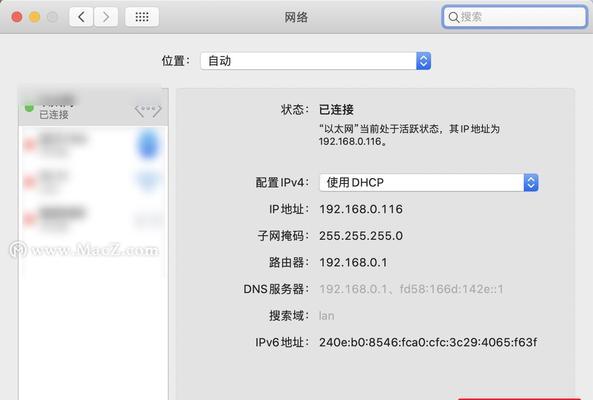Click the 路由器 label
This screenshot has width=593, height=400.
(x=289, y=262)
